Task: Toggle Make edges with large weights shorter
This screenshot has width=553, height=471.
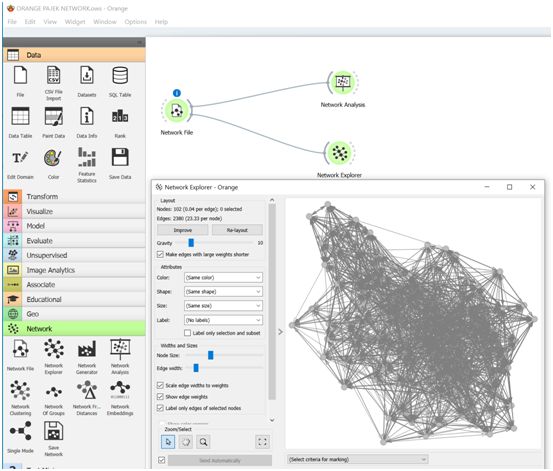Action: pos(160,254)
